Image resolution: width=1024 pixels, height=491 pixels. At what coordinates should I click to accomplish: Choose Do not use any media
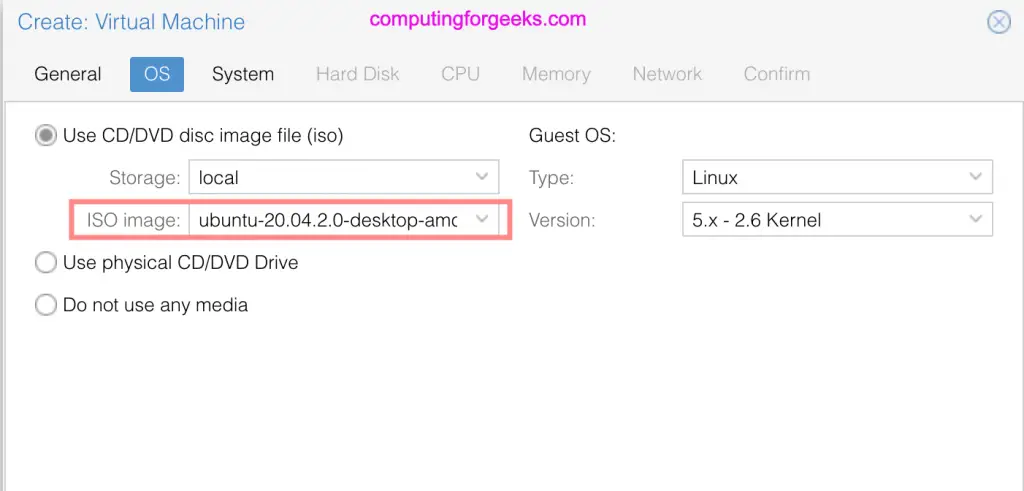(x=46, y=305)
